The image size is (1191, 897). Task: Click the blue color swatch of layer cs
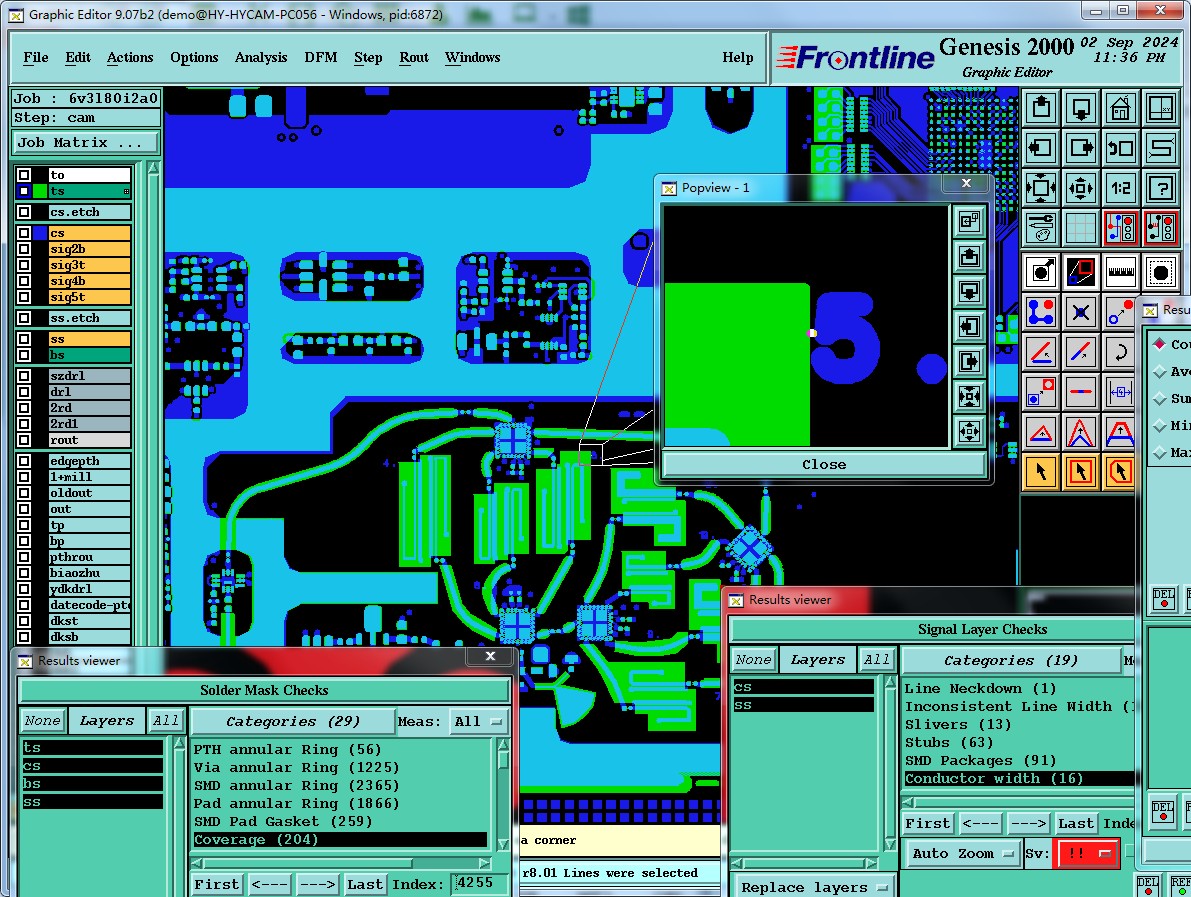pyautogui.click(x=40, y=233)
